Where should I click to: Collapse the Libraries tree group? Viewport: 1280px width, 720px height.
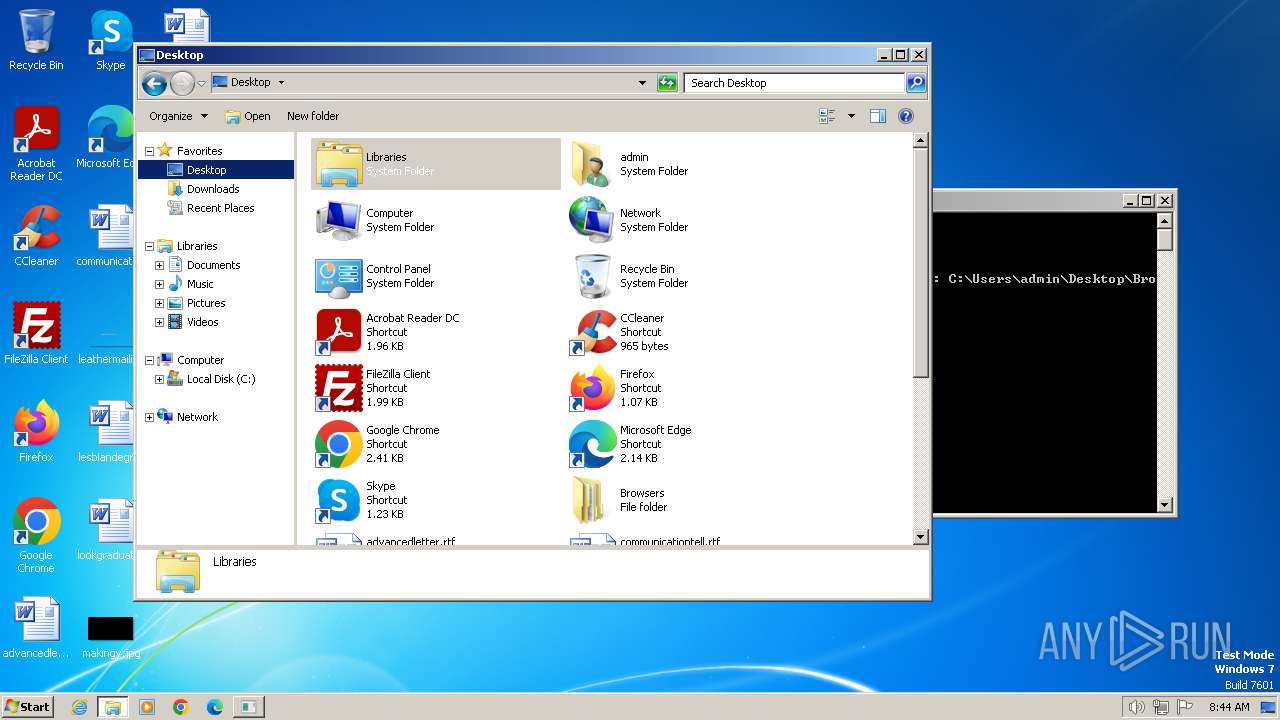(x=149, y=247)
